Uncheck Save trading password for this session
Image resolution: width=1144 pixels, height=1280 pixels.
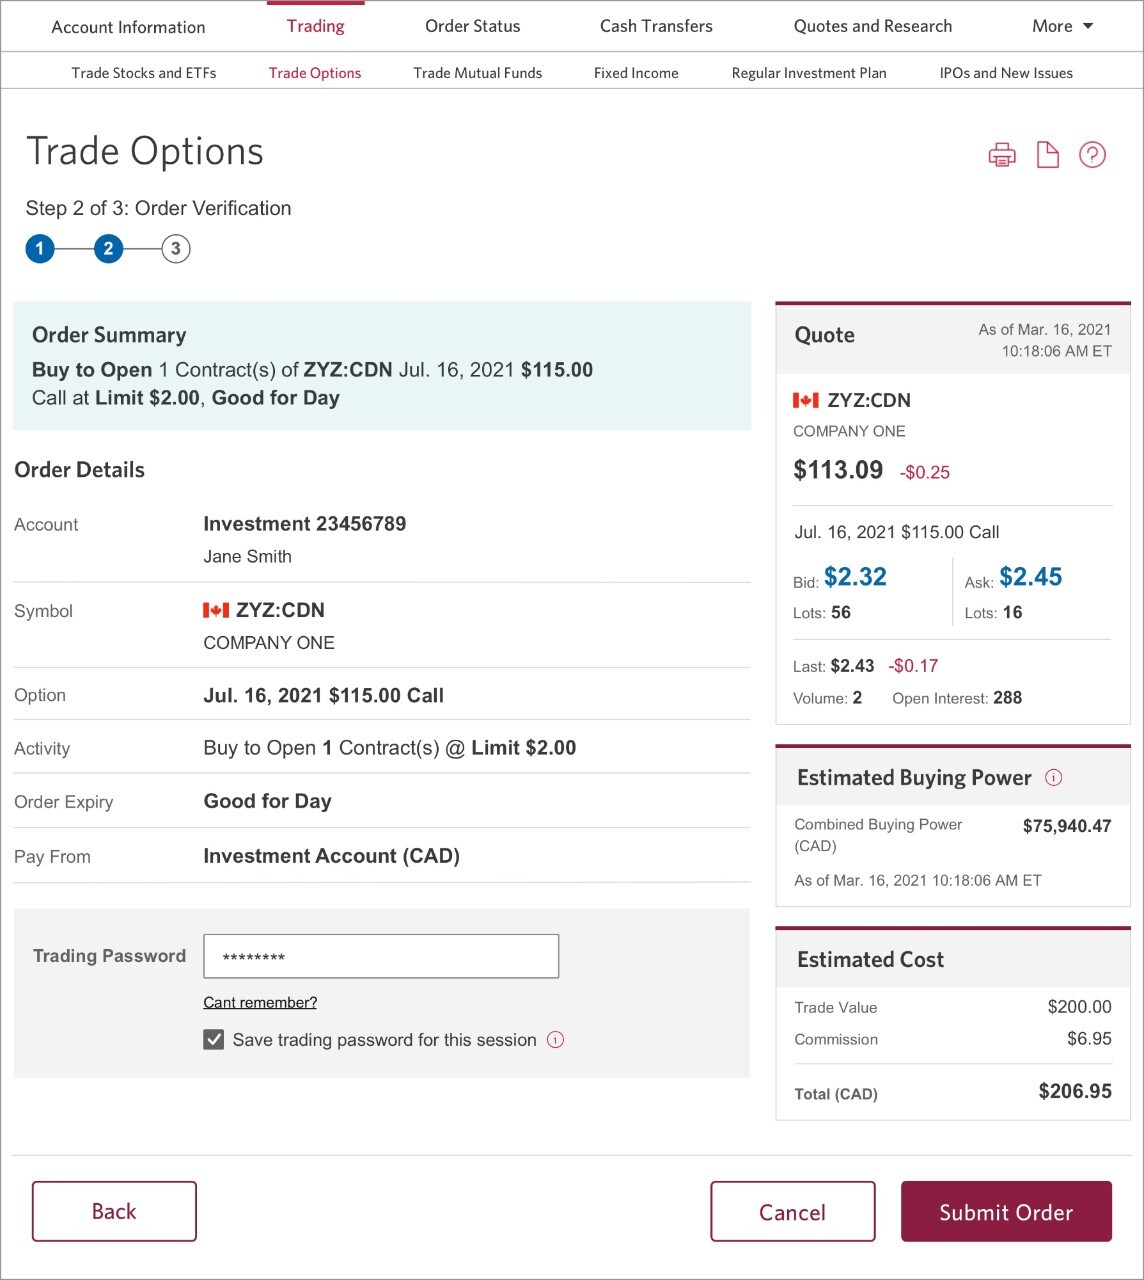(214, 1040)
